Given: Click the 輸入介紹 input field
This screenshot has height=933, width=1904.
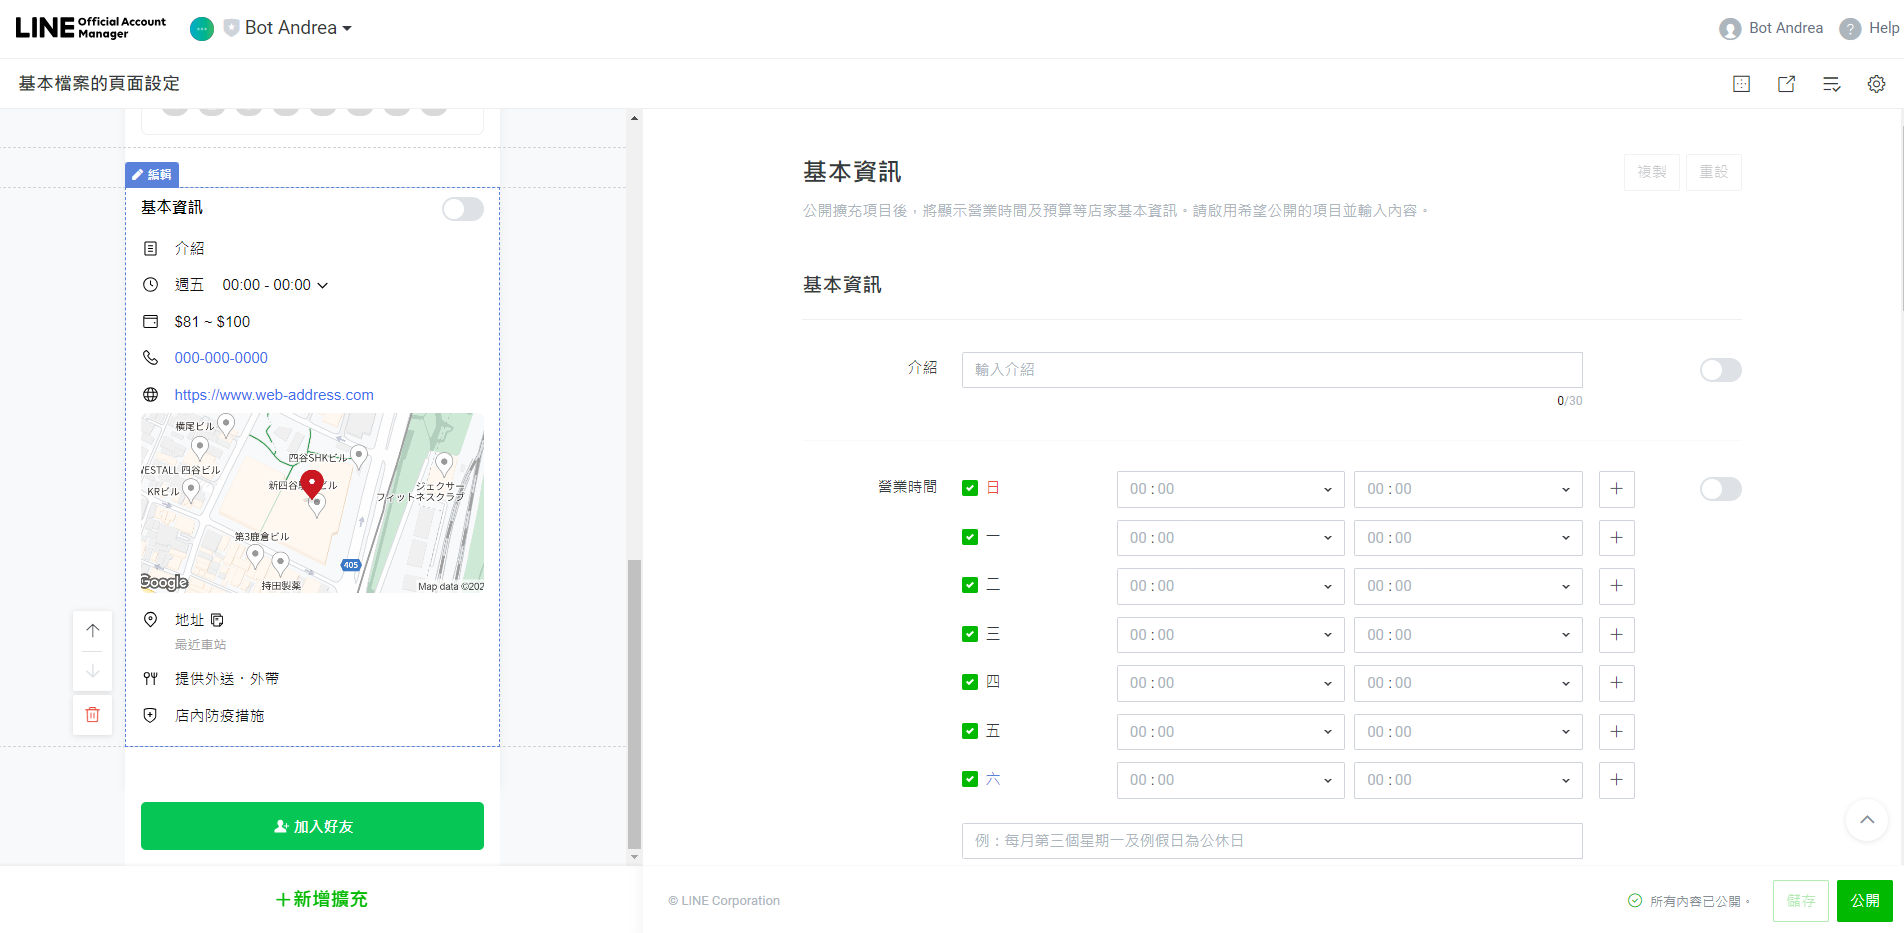Looking at the screenshot, I should pos(1270,369).
